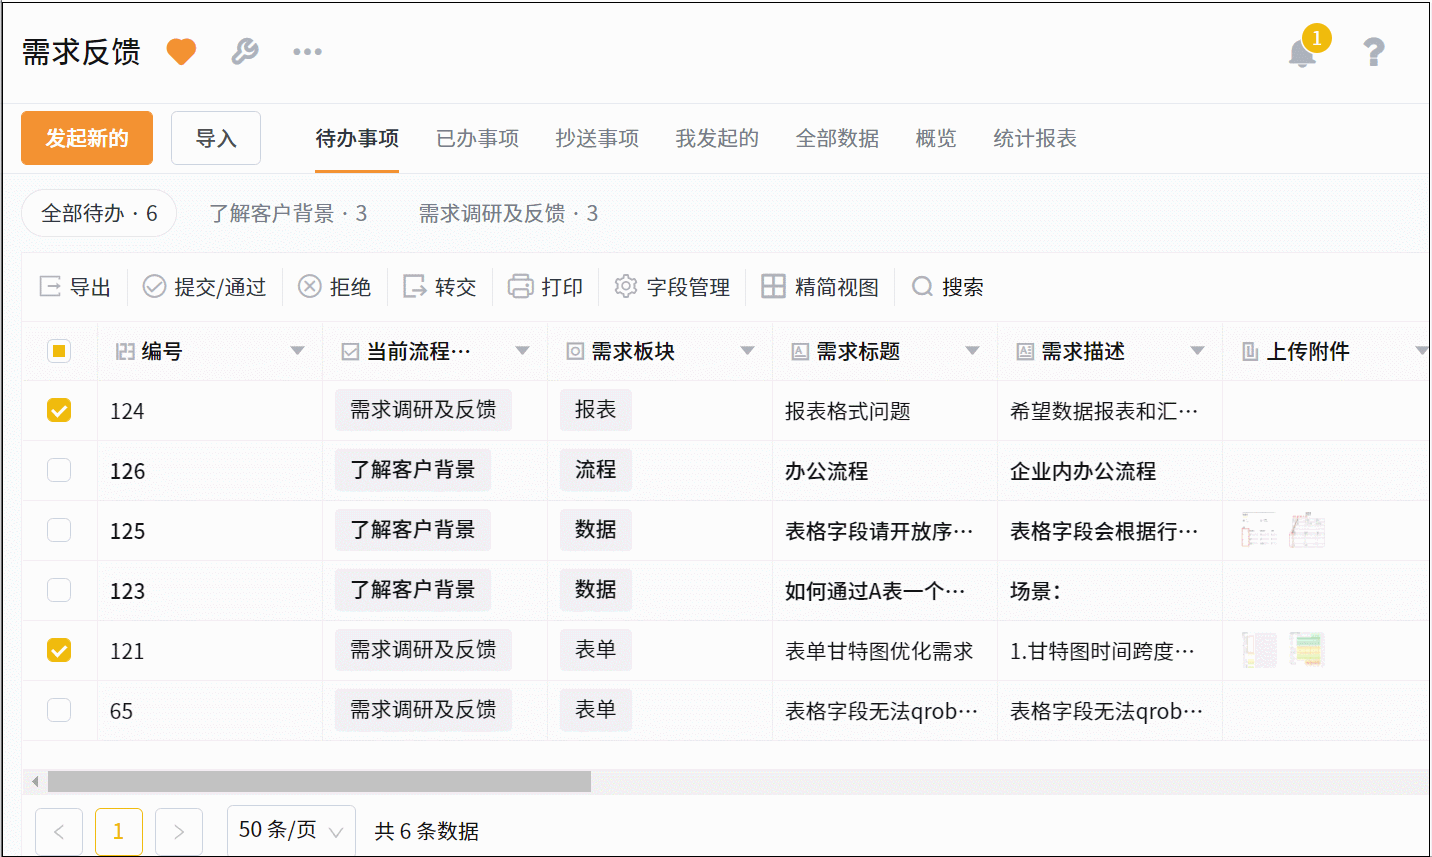Image resolution: width=1432 pixels, height=857 pixels.
Task: Open the 需求标题 column dropdown arrow
Action: (972, 351)
